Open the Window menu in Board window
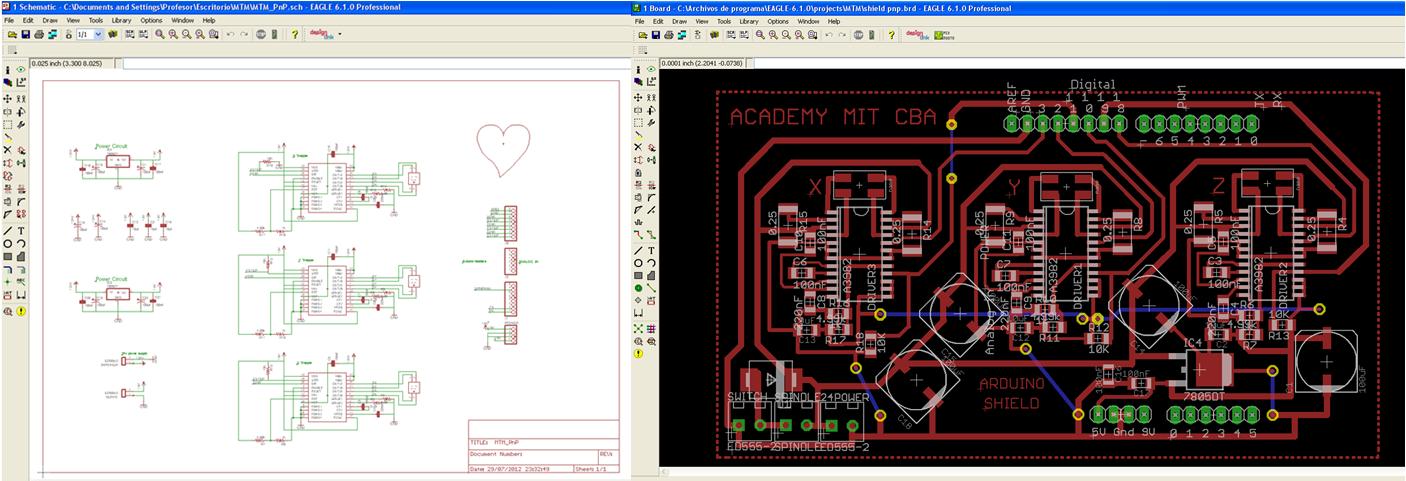Viewport: 1406px width, 481px height. point(808,21)
